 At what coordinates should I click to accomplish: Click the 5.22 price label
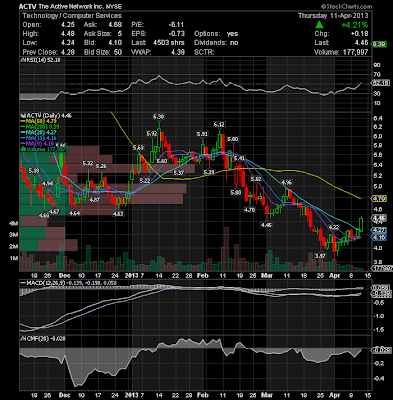pos(145,180)
